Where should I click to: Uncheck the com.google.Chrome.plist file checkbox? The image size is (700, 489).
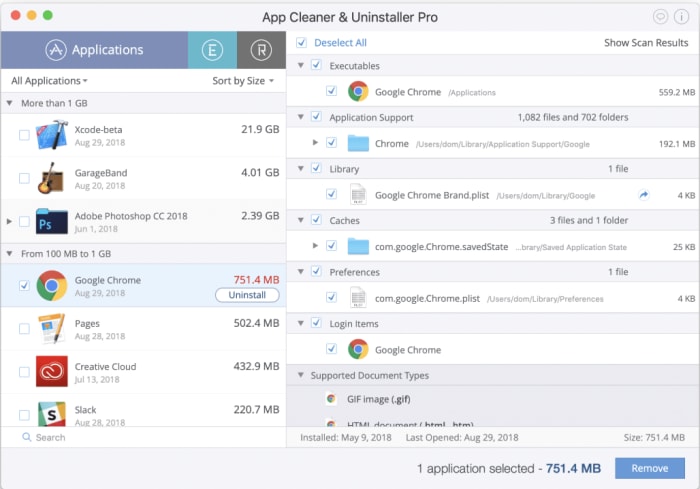pyautogui.click(x=331, y=298)
